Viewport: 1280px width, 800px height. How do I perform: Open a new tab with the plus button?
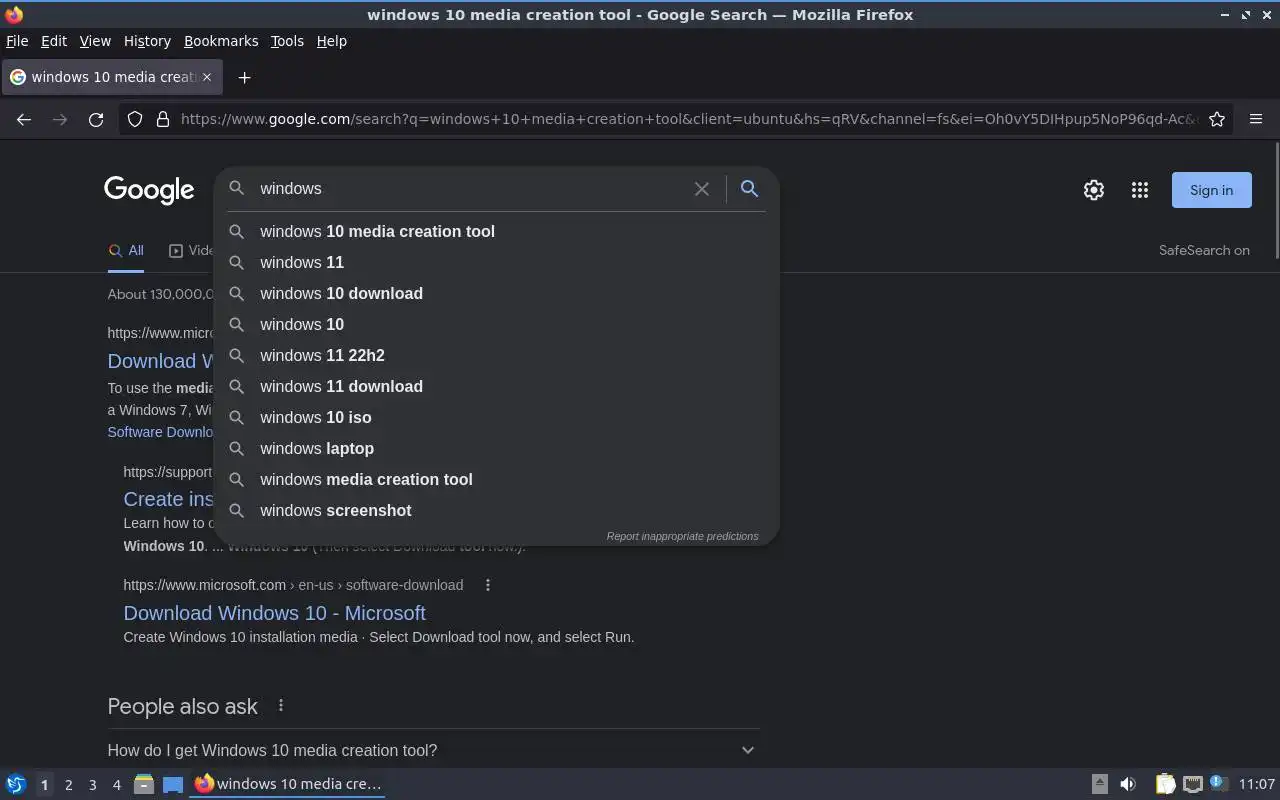coord(244,77)
